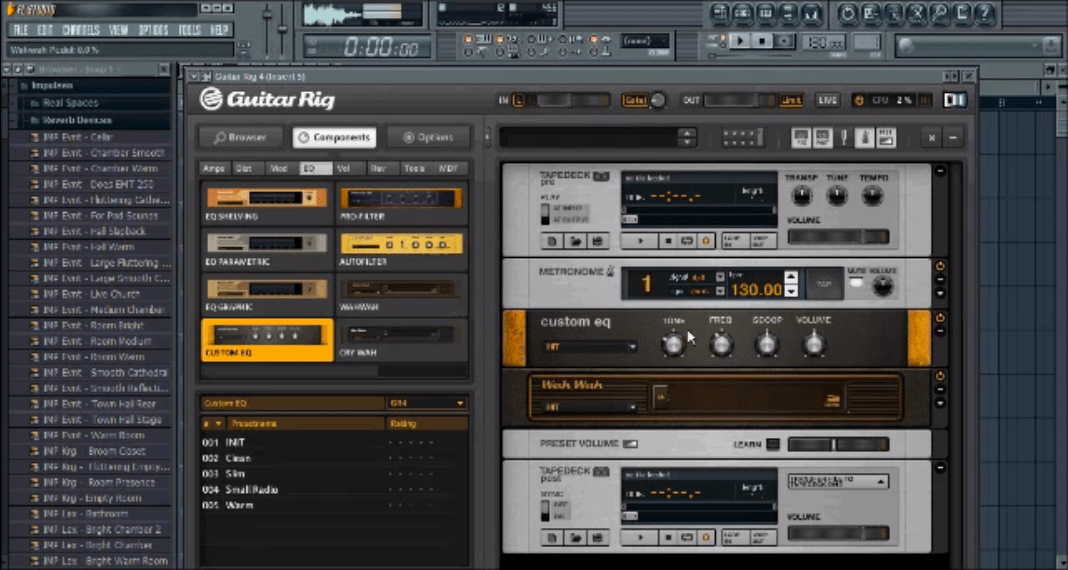Click FL Studio transport stop button
The image size is (1068, 570).
(x=761, y=41)
